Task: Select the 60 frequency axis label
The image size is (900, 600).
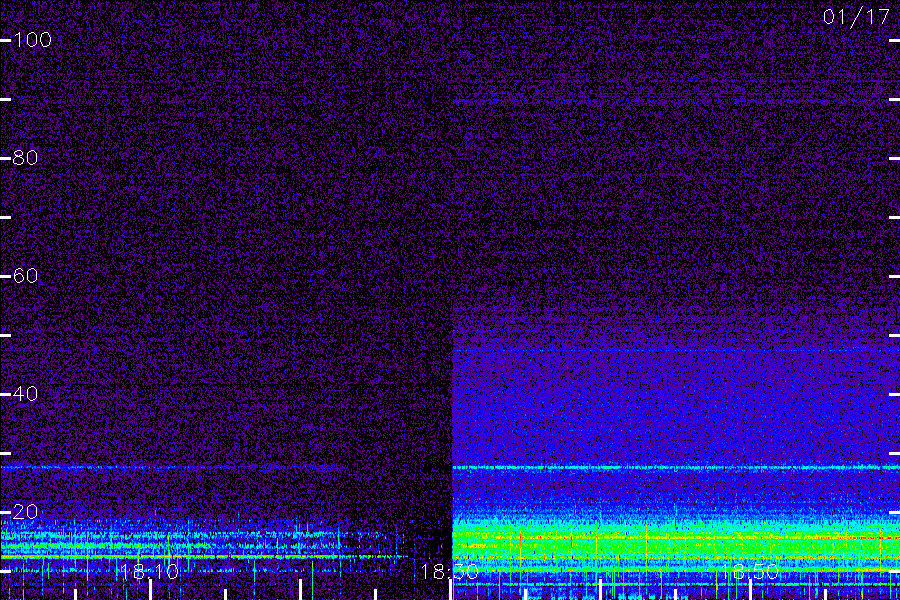Action: tap(26, 276)
